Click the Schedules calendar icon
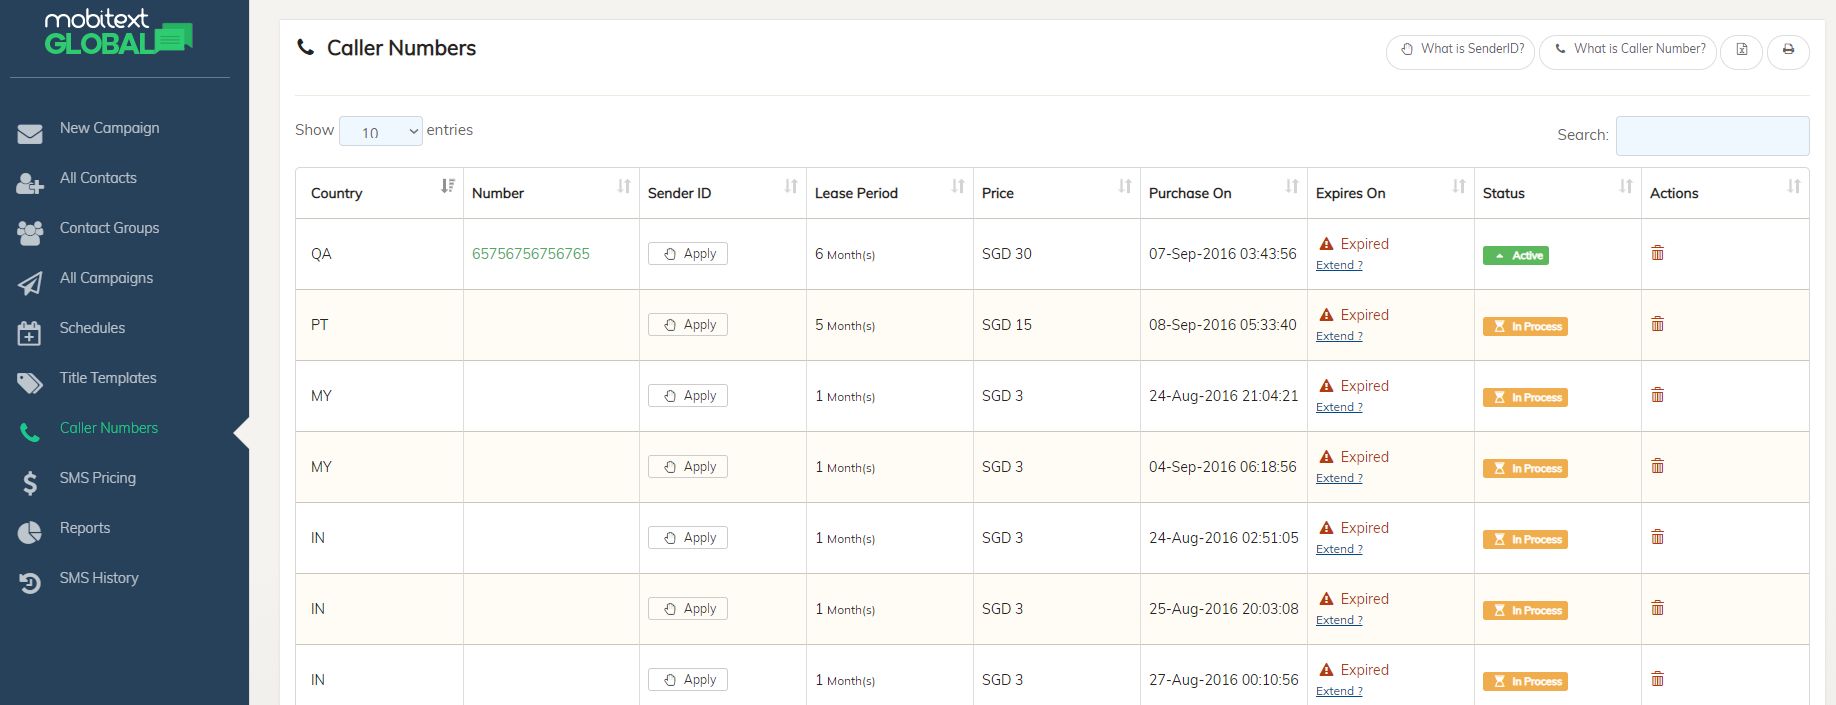 30,333
